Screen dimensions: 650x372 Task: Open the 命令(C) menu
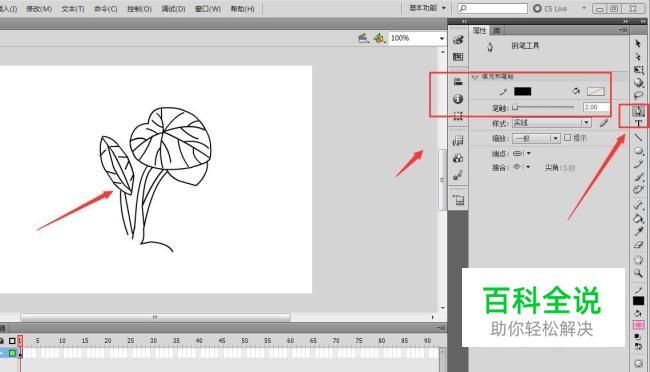tap(106, 8)
